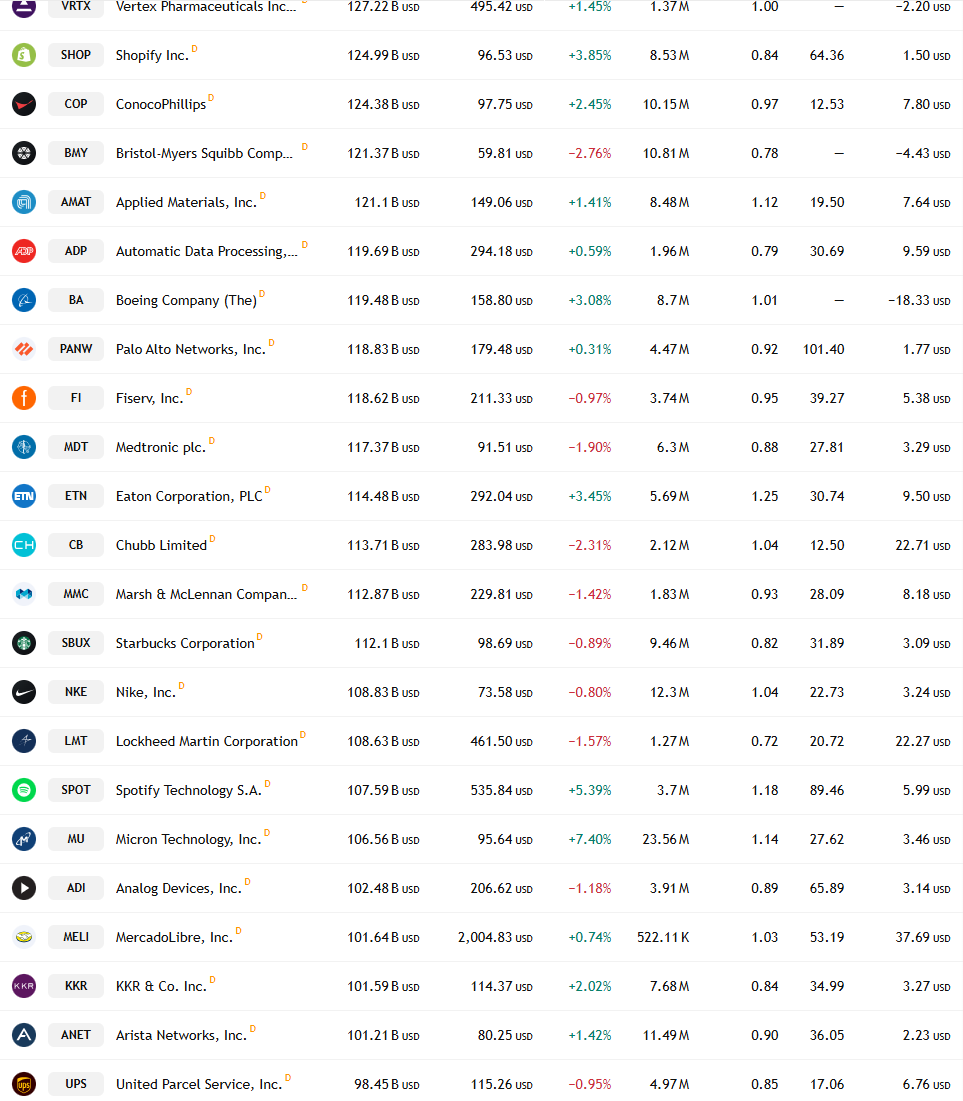This screenshot has width=963, height=1101.
Task: Click the Analog Devices logo icon
Action: click(24, 888)
